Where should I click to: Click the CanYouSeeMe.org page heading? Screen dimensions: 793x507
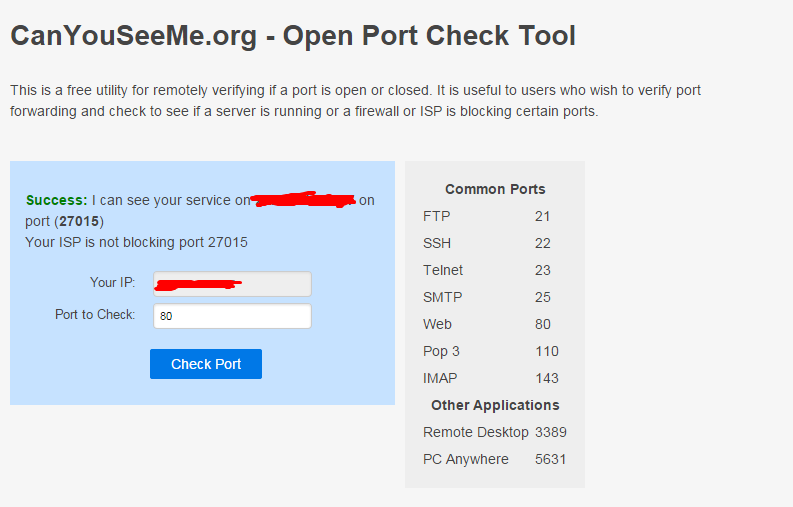[293, 37]
